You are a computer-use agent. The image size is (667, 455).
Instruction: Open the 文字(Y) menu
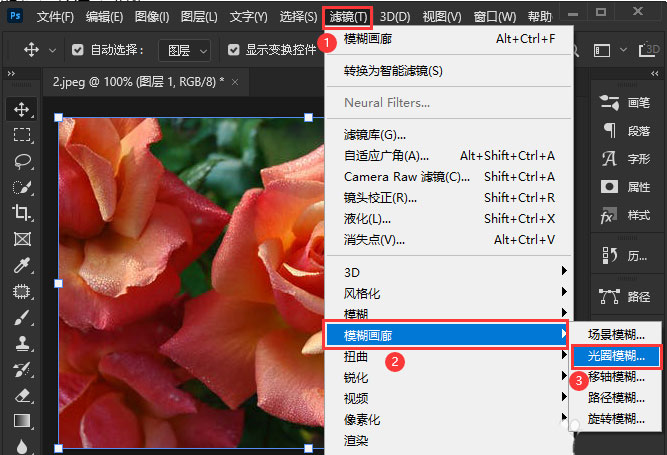pyautogui.click(x=249, y=17)
